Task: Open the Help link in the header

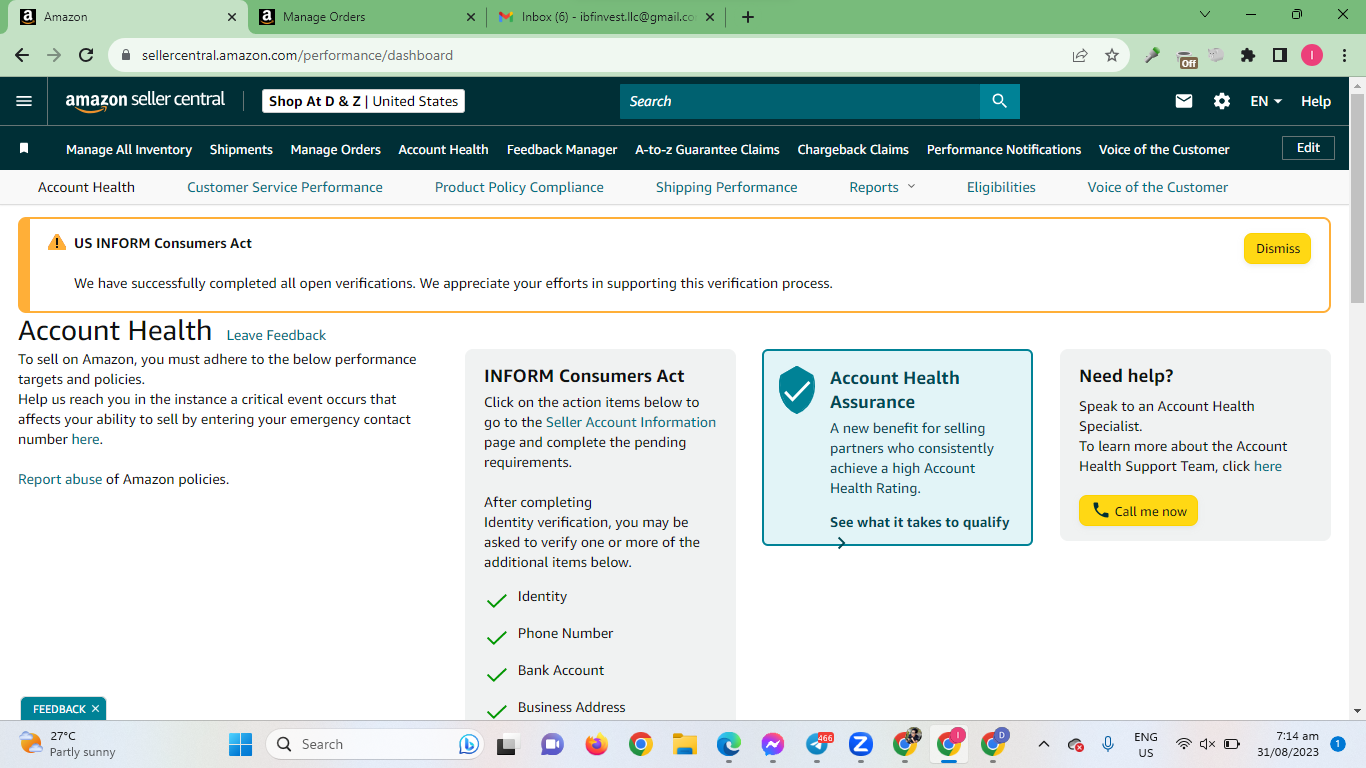Action: (1316, 101)
